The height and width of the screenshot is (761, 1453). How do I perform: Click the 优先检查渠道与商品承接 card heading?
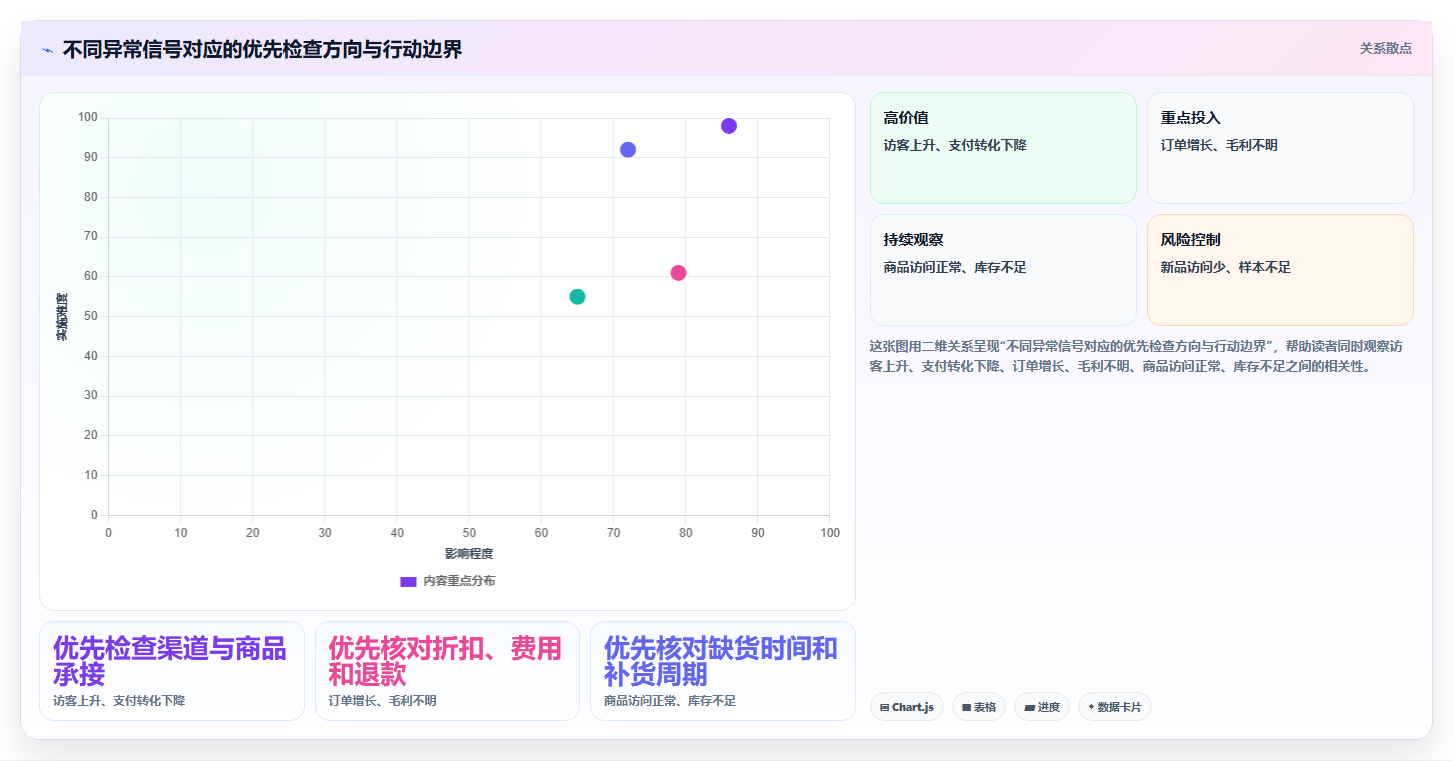pyautogui.click(x=170, y=661)
